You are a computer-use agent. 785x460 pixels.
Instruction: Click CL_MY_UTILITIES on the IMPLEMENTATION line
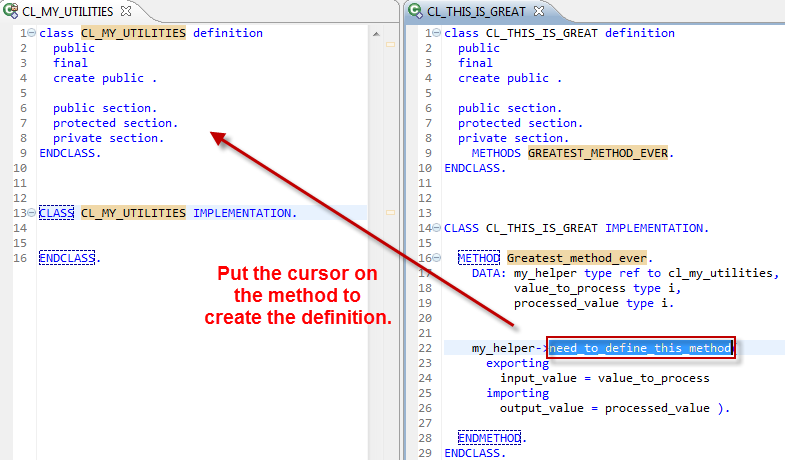pyautogui.click(x=133, y=213)
